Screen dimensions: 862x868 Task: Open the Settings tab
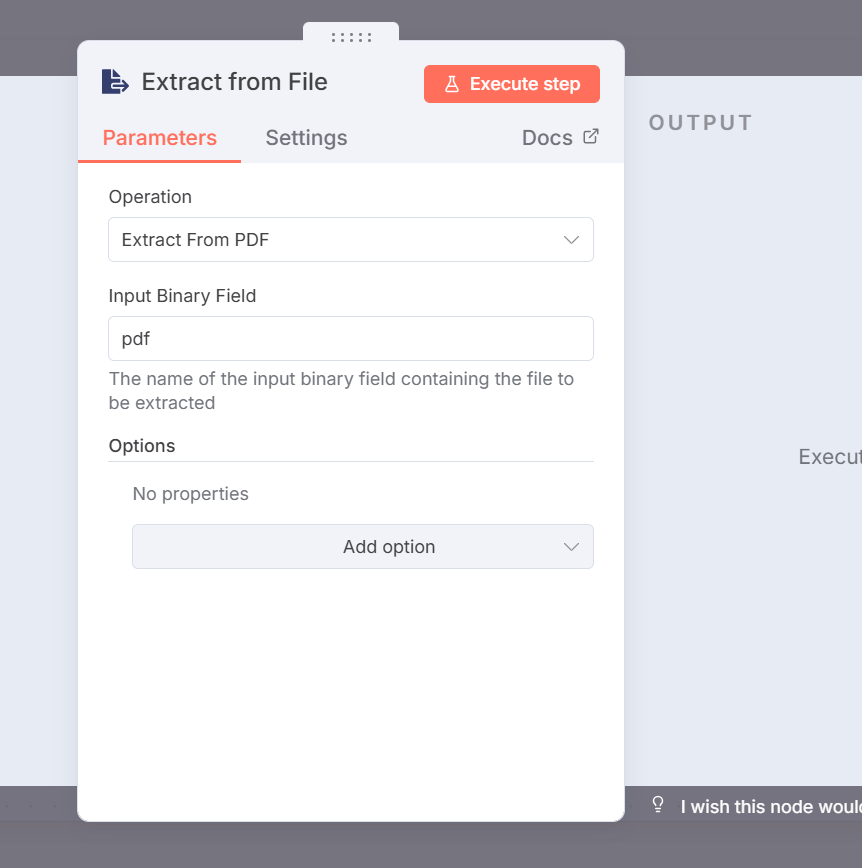tap(306, 138)
